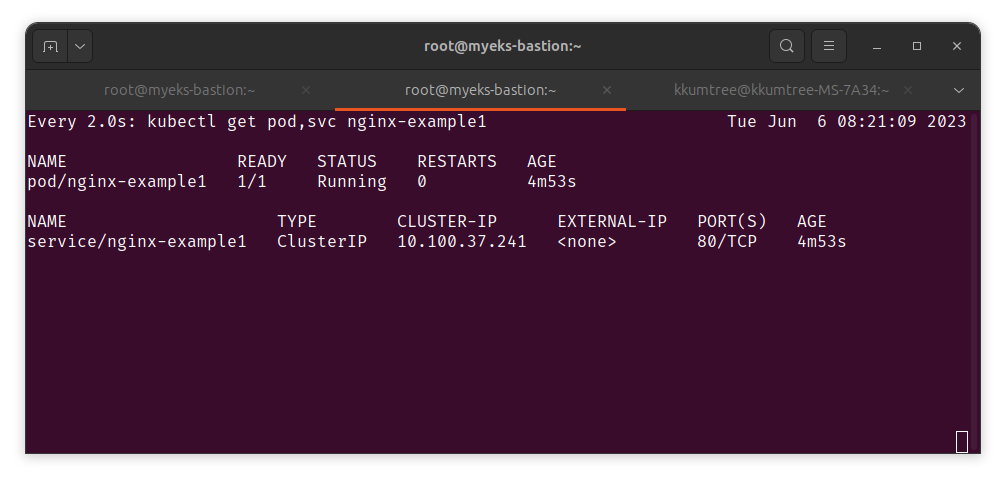1006x482 pixels.
Task: Click the cluster IP 10.100.37.241
Action: click(x=462, y=242)
